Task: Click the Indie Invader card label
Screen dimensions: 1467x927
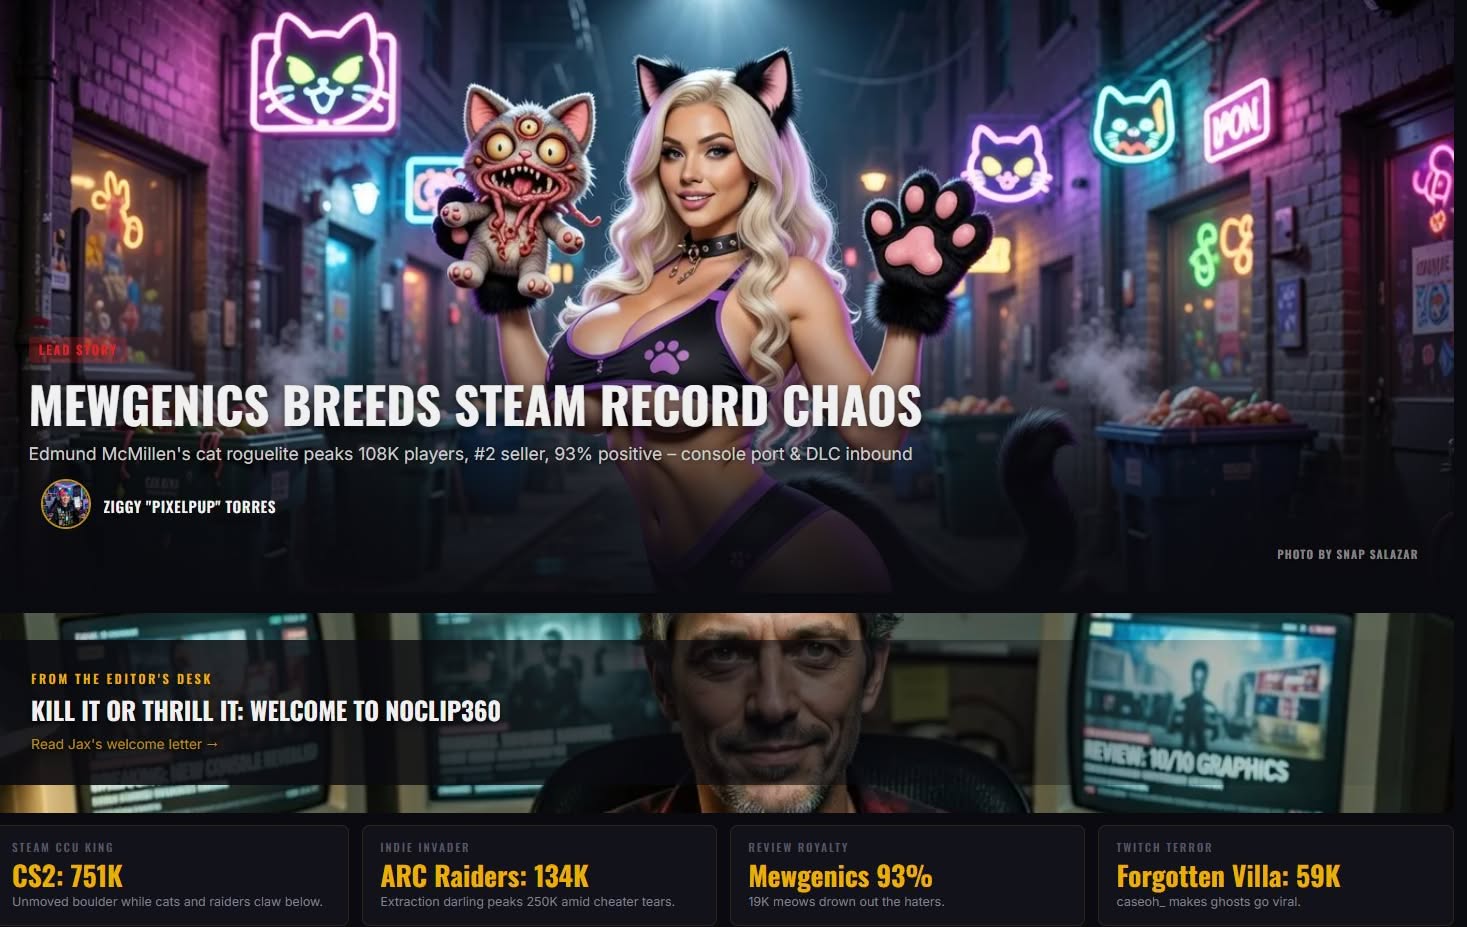Action: coord(424,847)
